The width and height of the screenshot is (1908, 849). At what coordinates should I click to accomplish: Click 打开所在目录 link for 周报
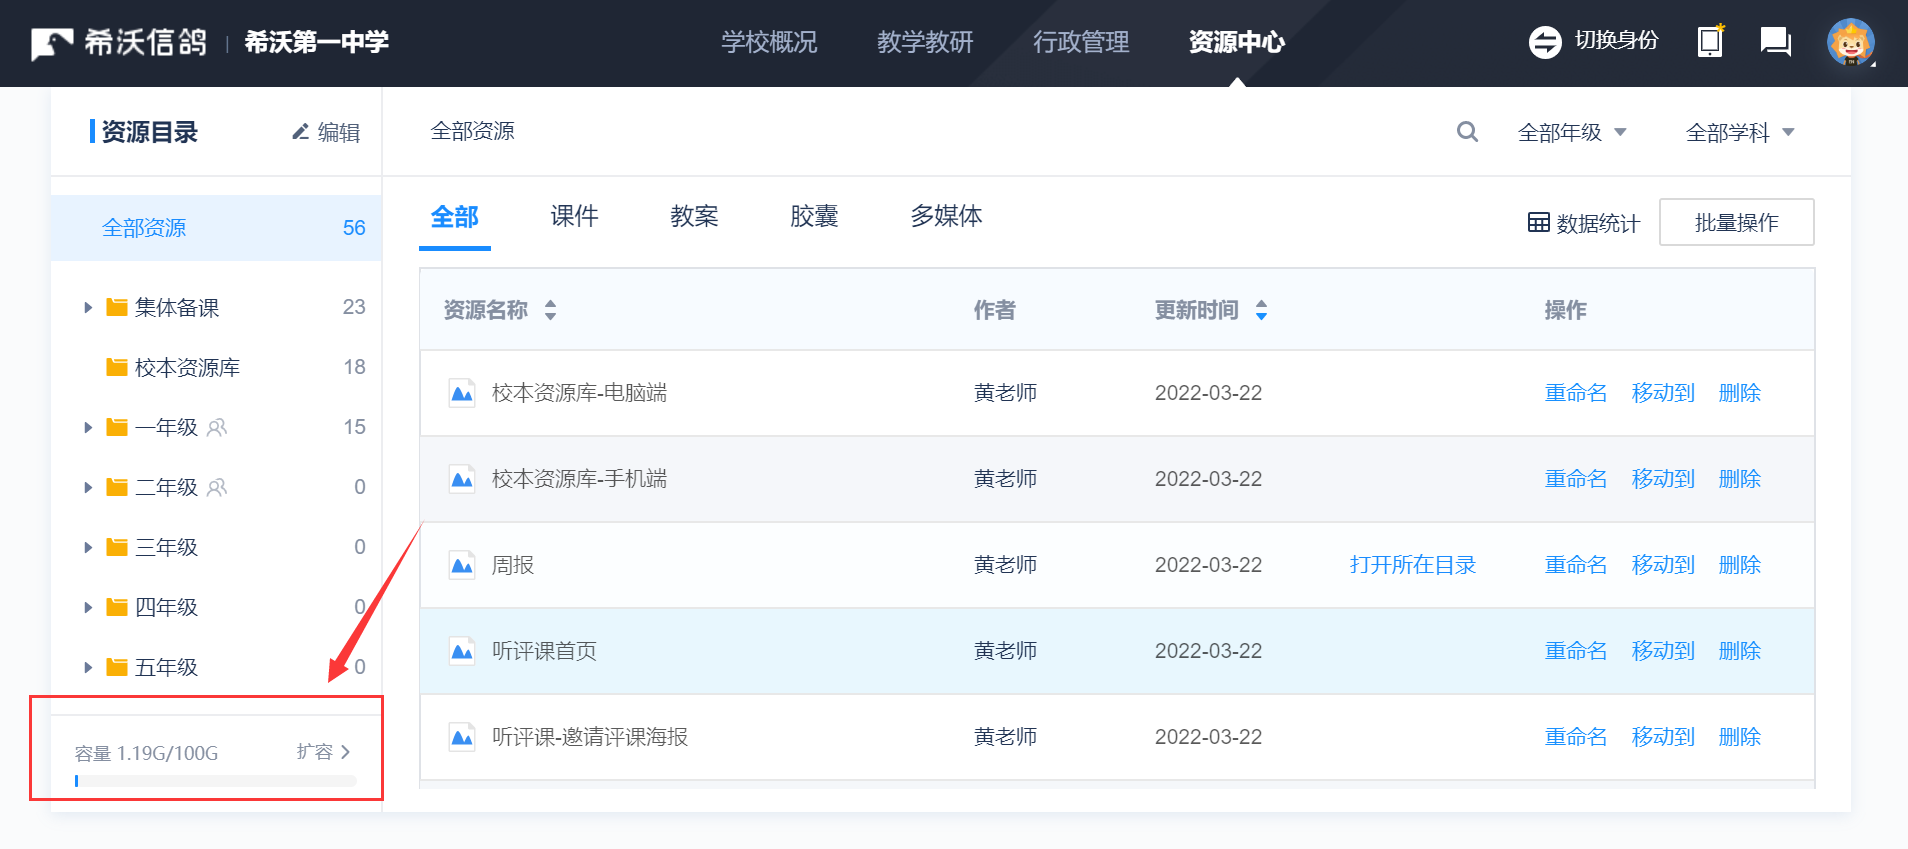(1412, 565)
